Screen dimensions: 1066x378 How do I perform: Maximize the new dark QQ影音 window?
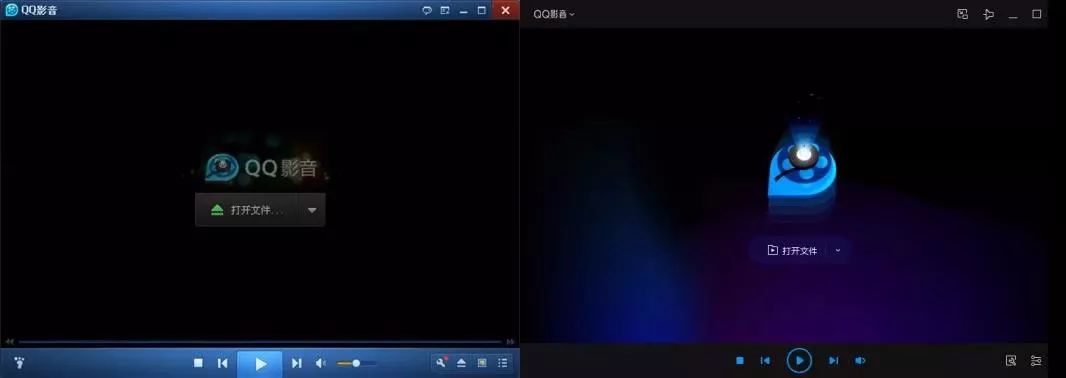[1037, 14]
